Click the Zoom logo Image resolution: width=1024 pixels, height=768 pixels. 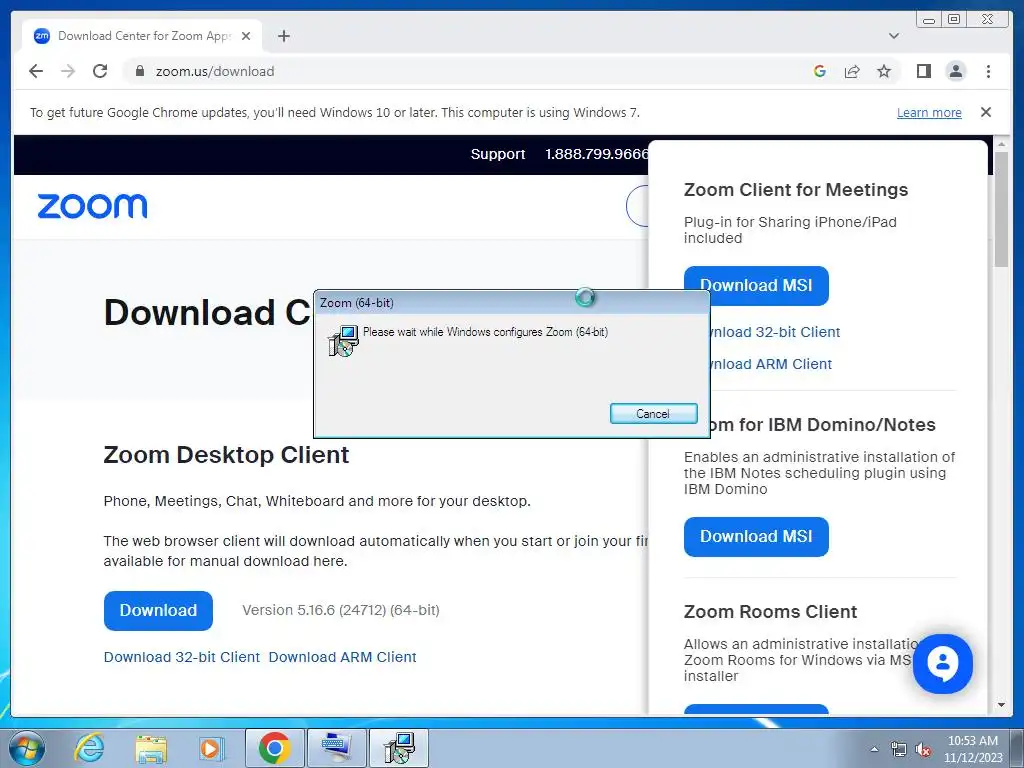pos(92,206)
